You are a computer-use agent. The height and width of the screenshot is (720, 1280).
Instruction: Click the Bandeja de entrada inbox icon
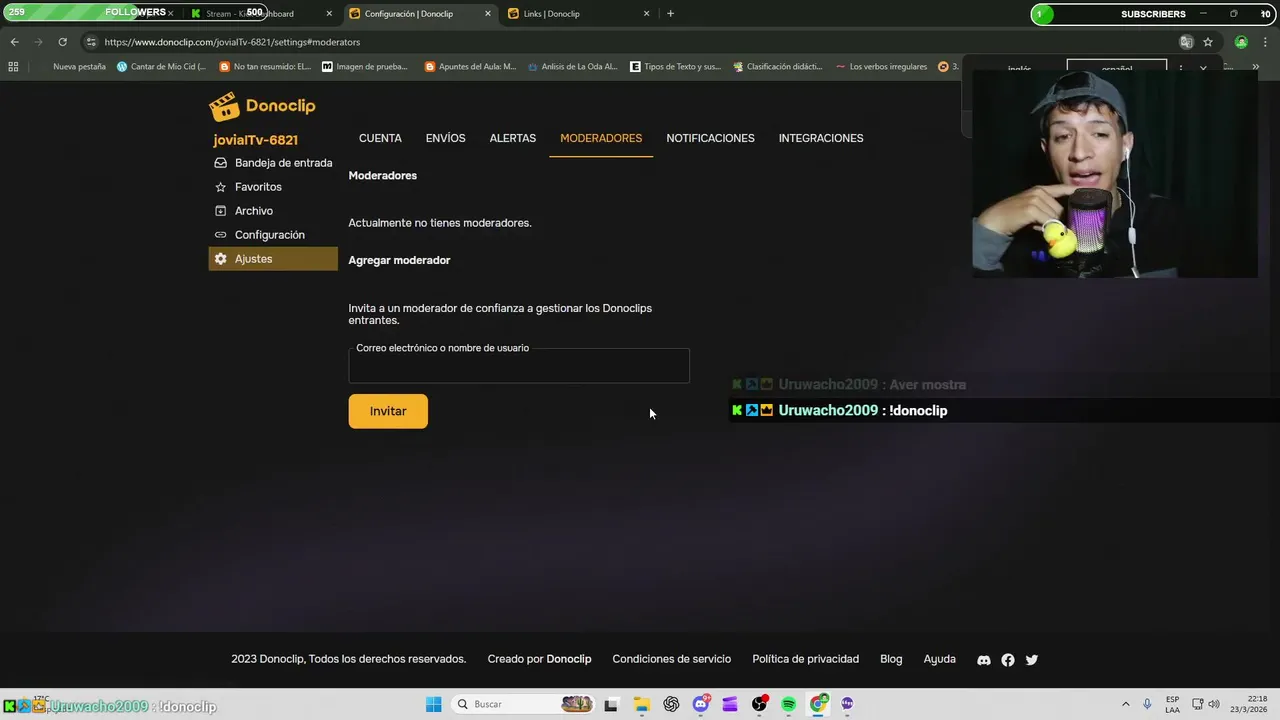click(x=221, y=163)
